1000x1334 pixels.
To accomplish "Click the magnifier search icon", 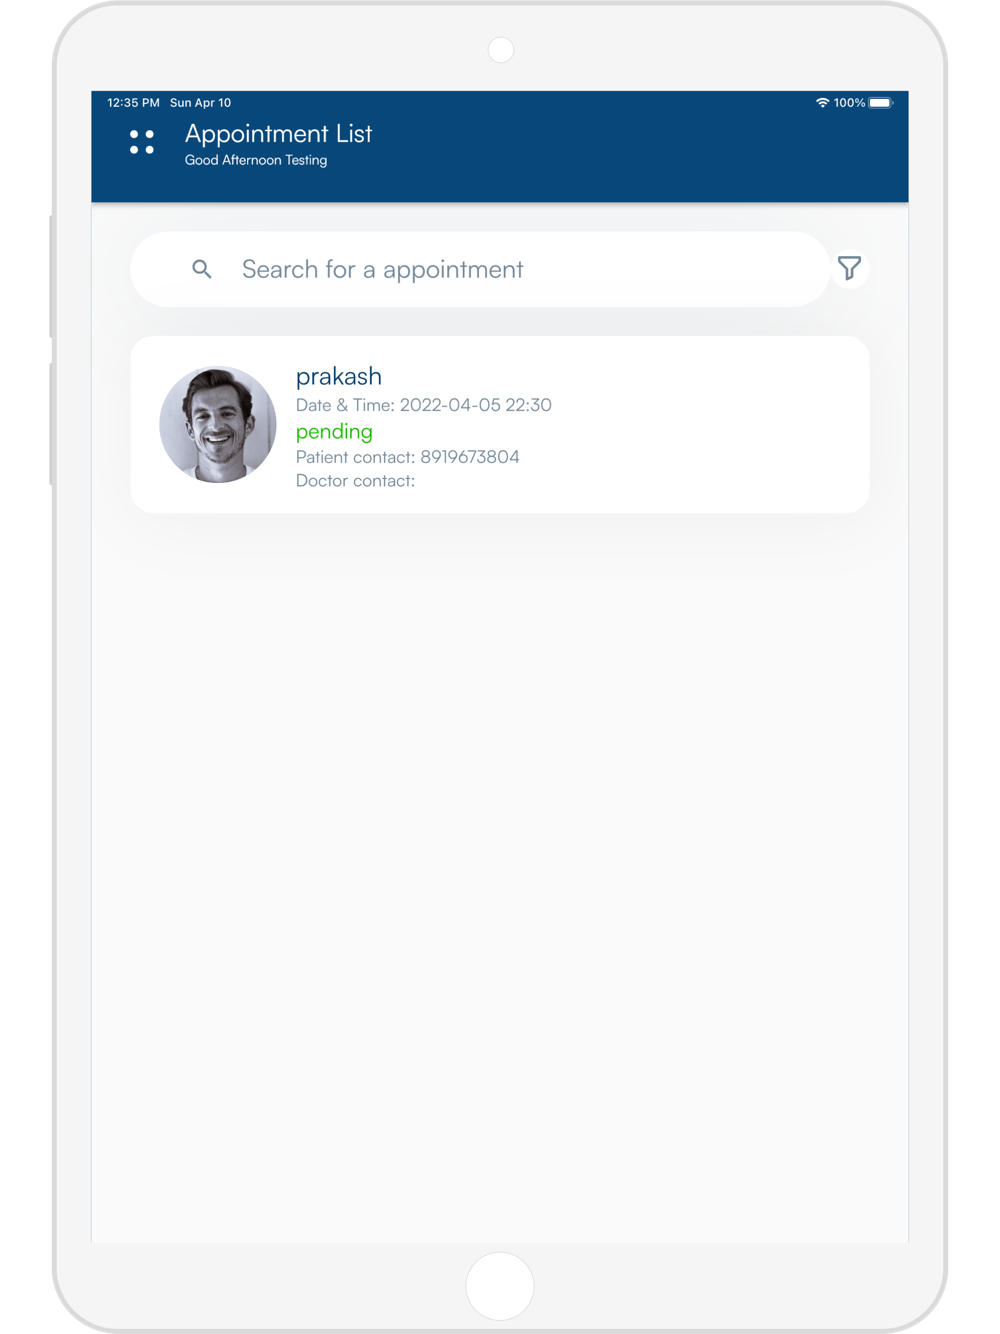I will click(202, 269).
